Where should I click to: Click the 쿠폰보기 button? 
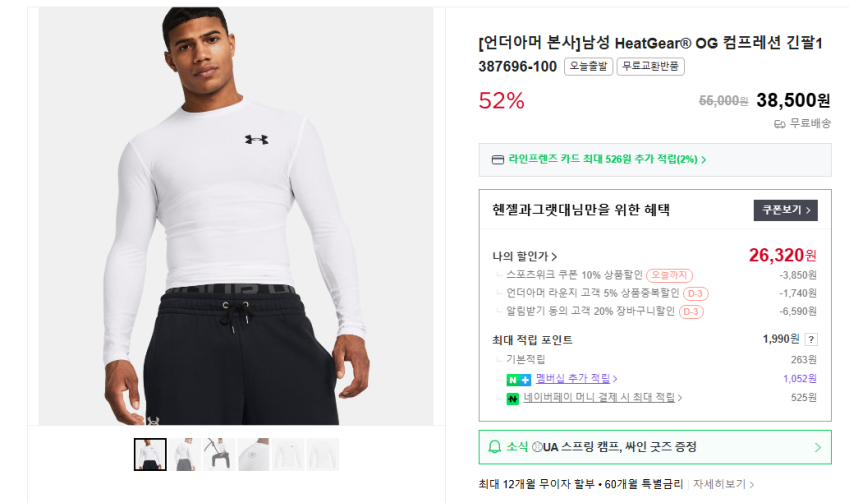(785, 210)
